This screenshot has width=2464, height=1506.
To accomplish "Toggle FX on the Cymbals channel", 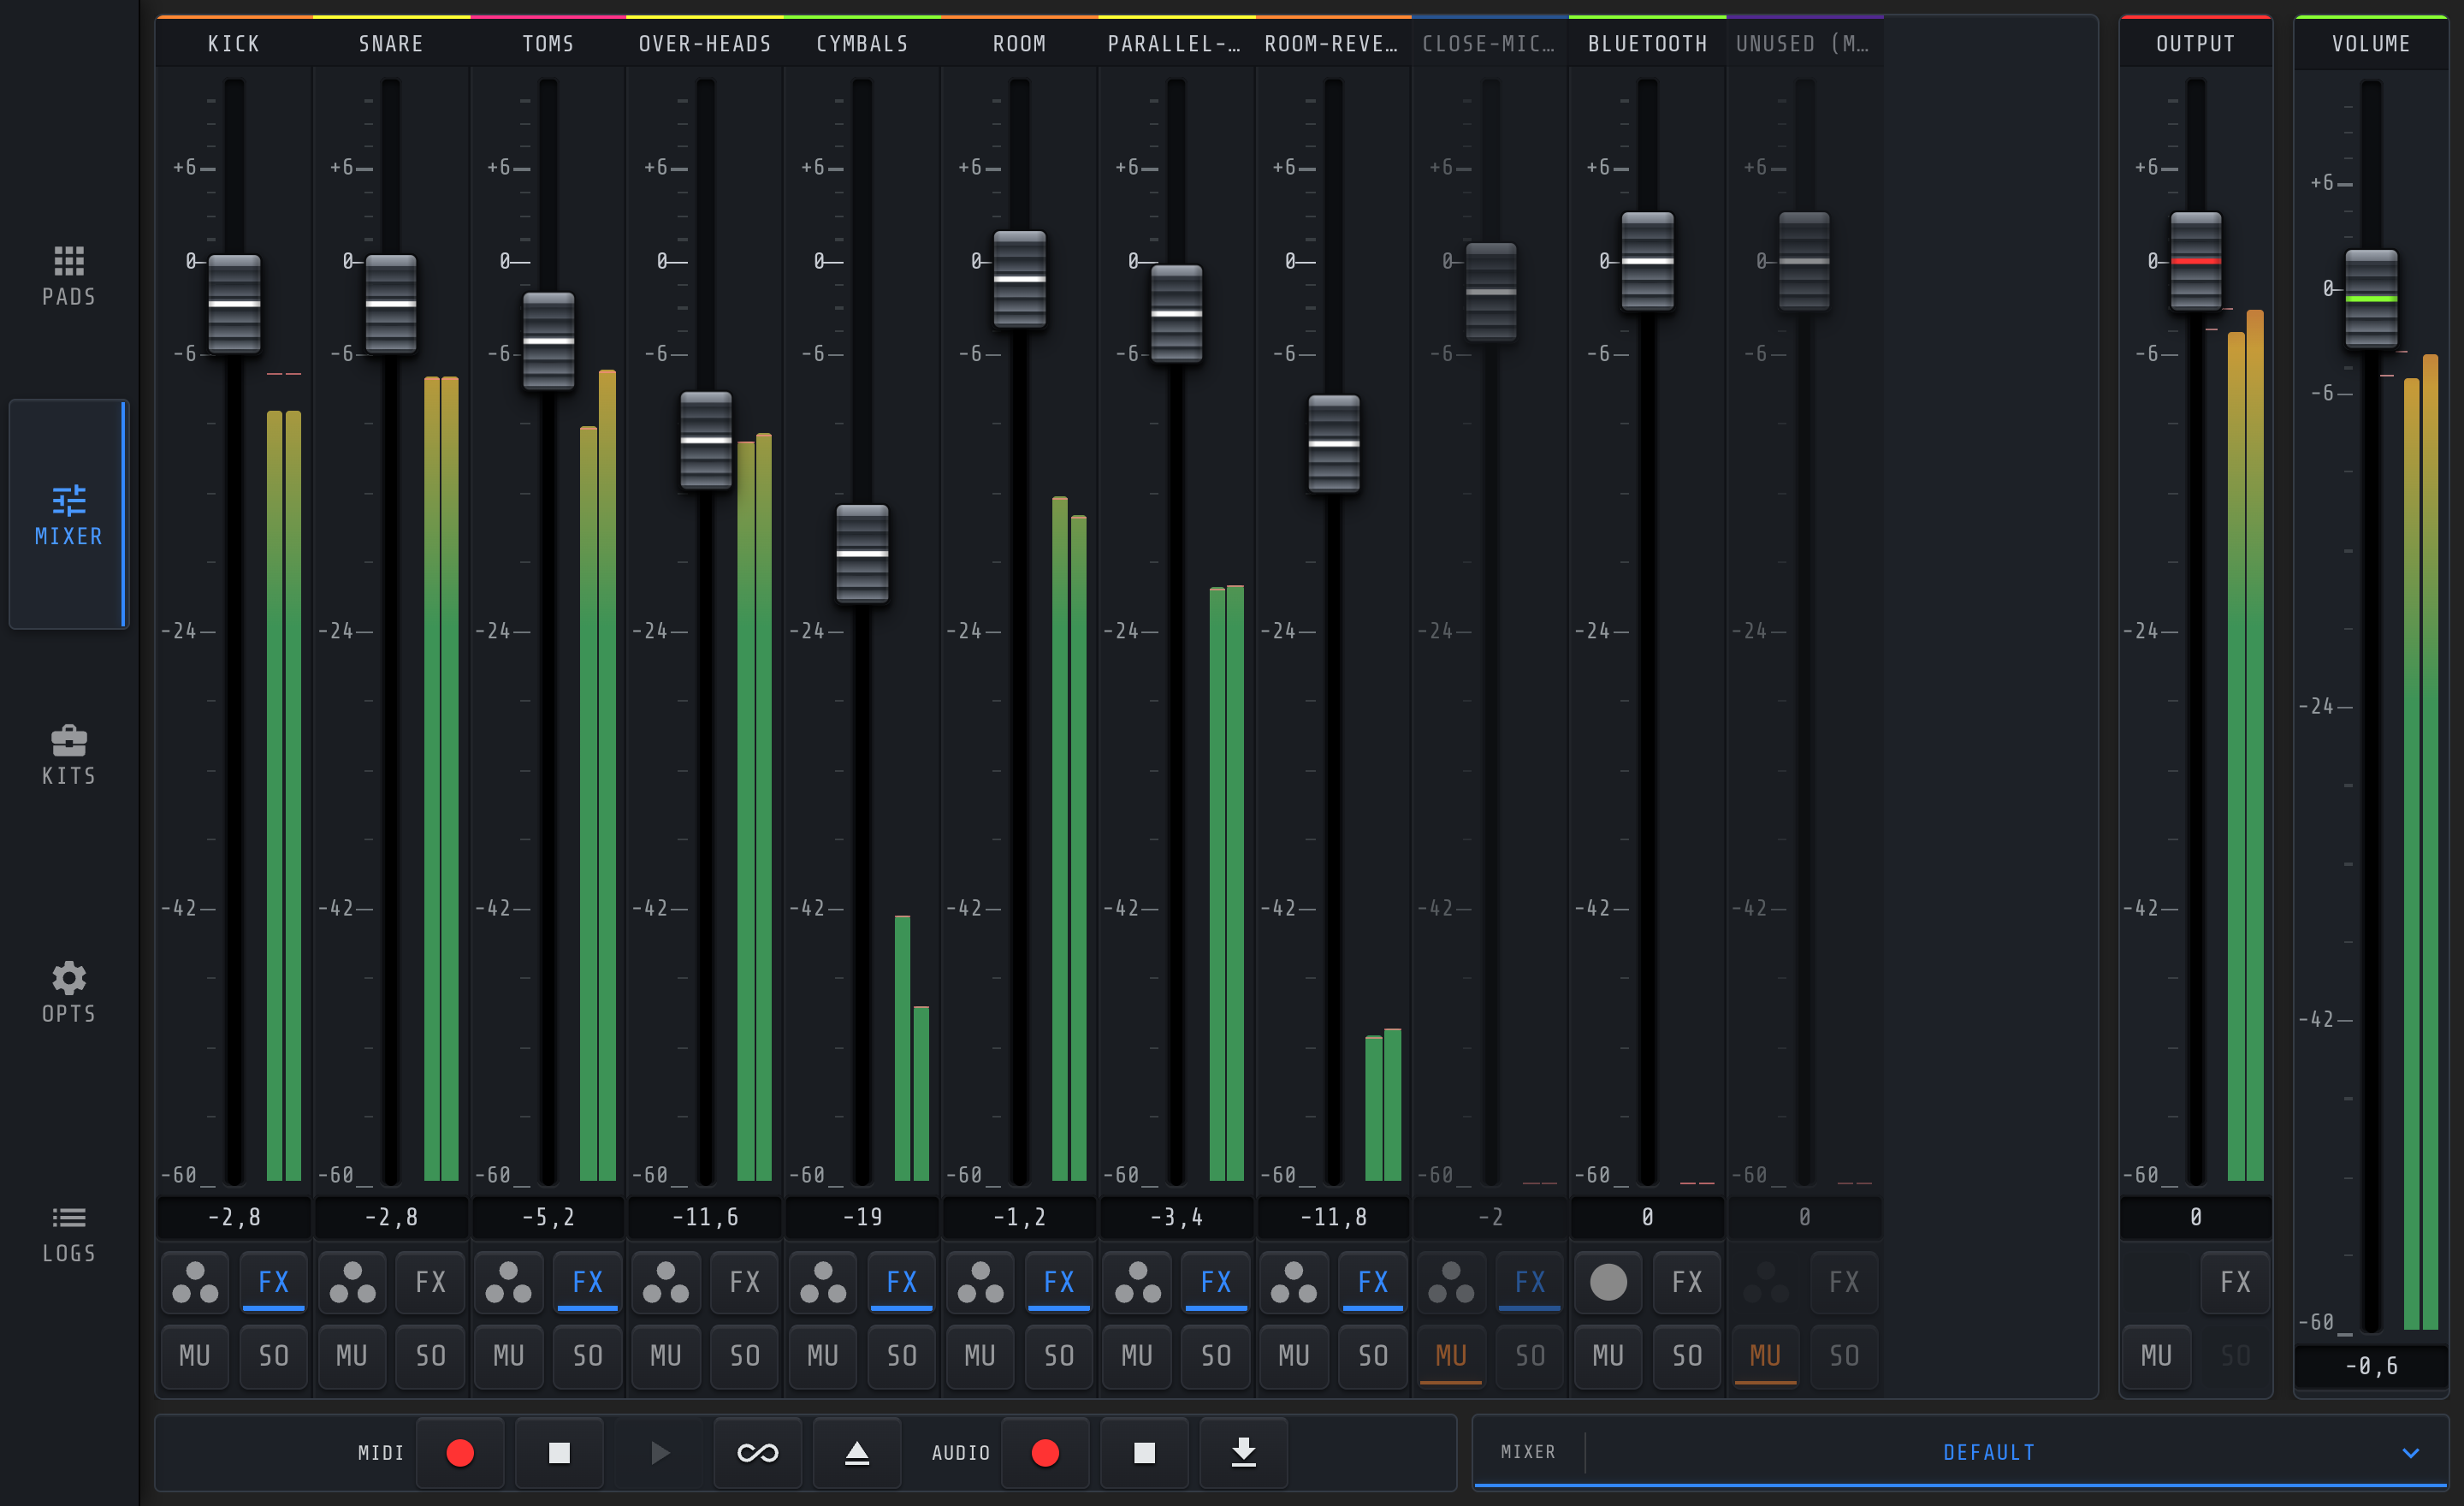I will 902,1282.
